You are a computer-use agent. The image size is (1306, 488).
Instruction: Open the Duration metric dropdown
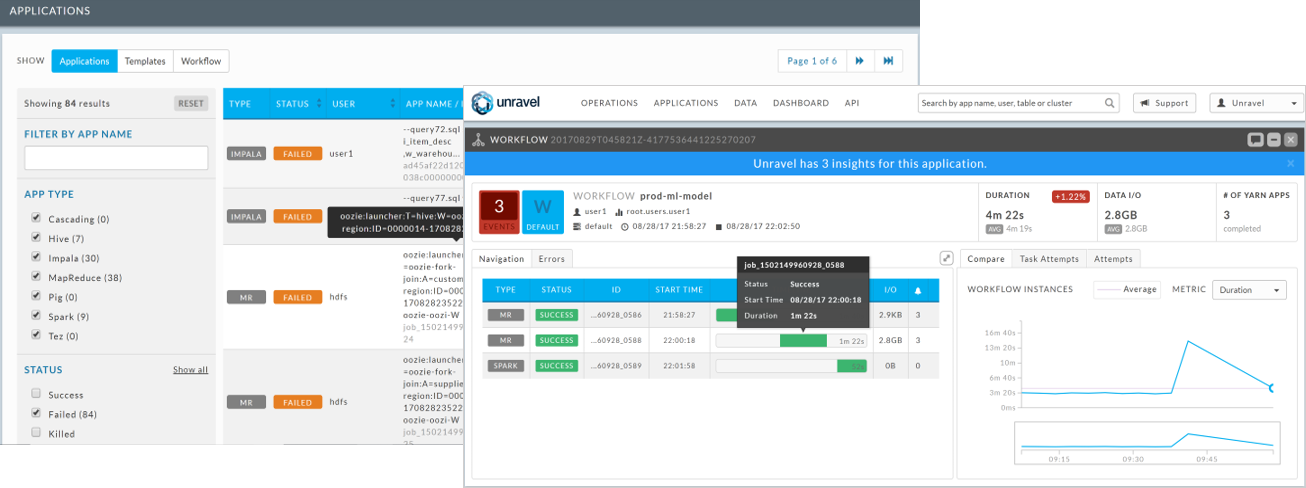click(1248, 290)
